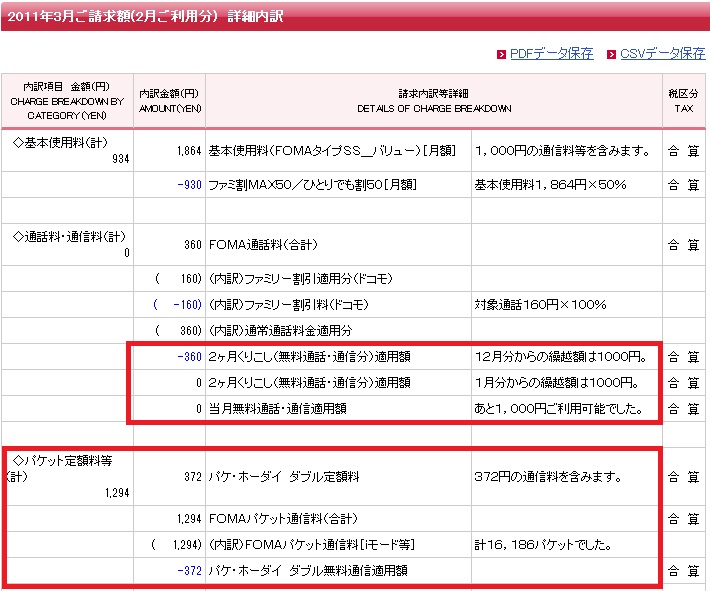Screen dimensions: 710x591
Task: Open the PDFデータ保存 link
Action: [551, 54]
